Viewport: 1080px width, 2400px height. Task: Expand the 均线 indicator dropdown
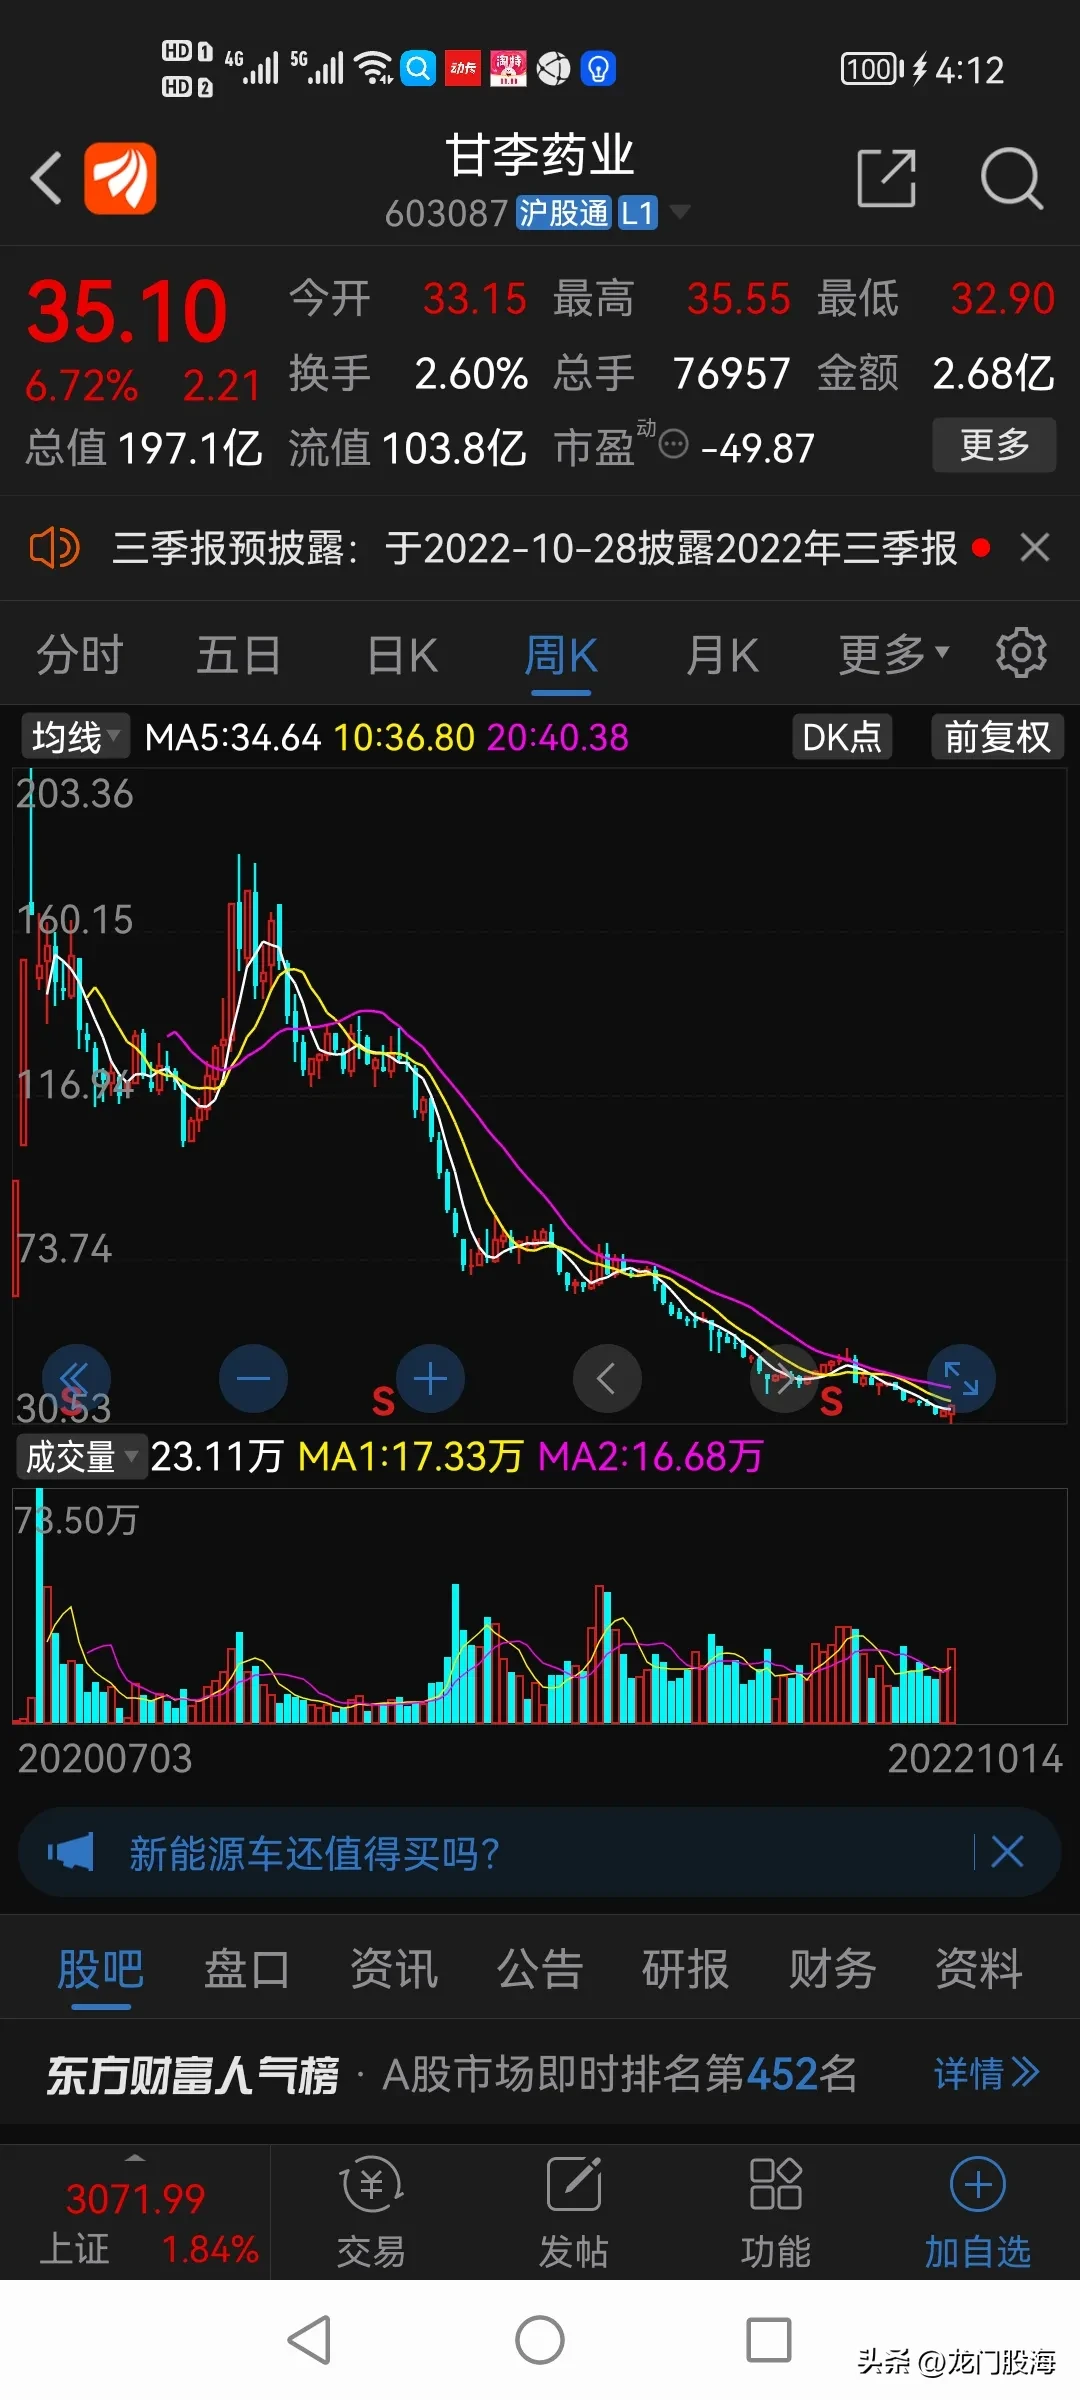[75, 738]
